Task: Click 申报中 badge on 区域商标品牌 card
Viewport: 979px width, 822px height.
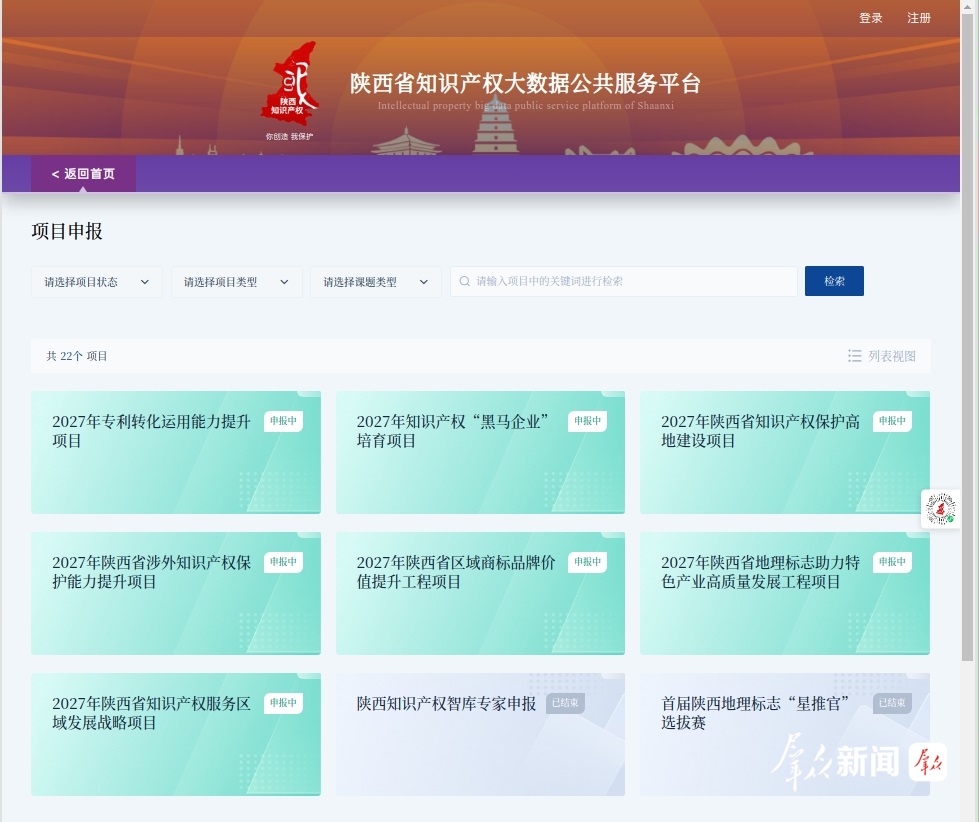Action: coord(588,562)
